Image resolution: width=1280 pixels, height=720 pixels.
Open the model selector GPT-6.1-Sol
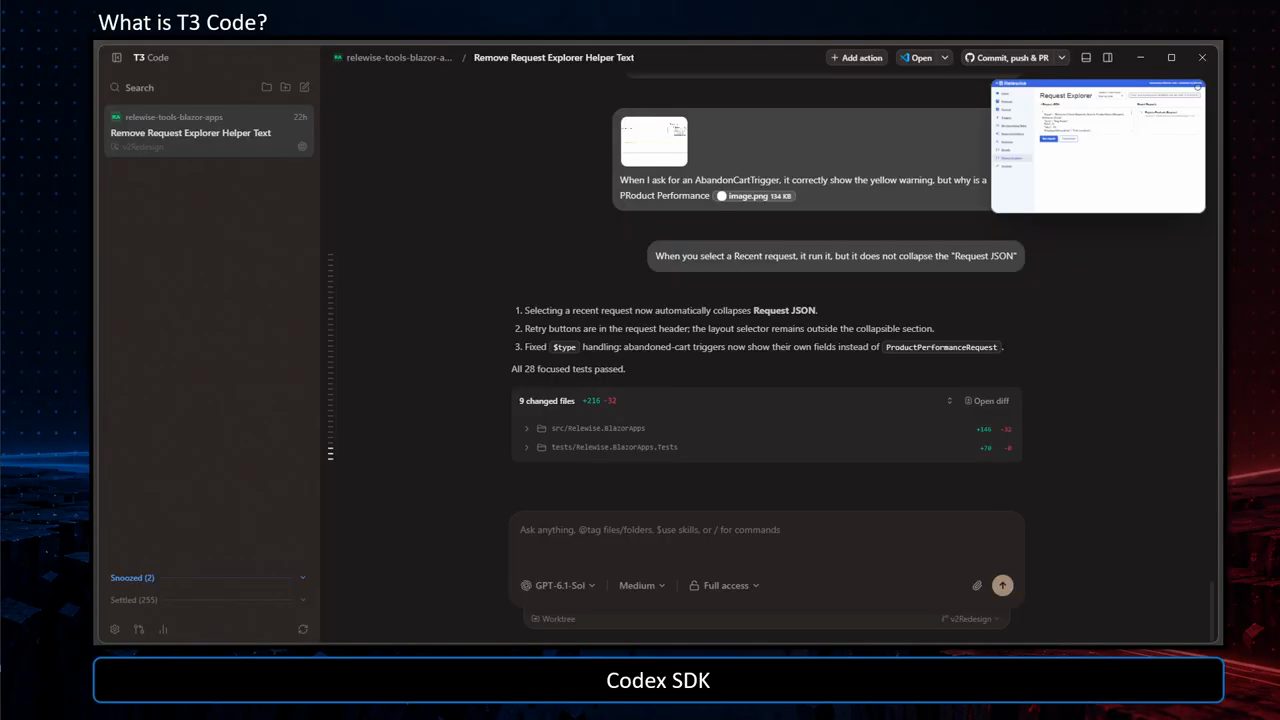pyautogui.click(x=558, y=586)
